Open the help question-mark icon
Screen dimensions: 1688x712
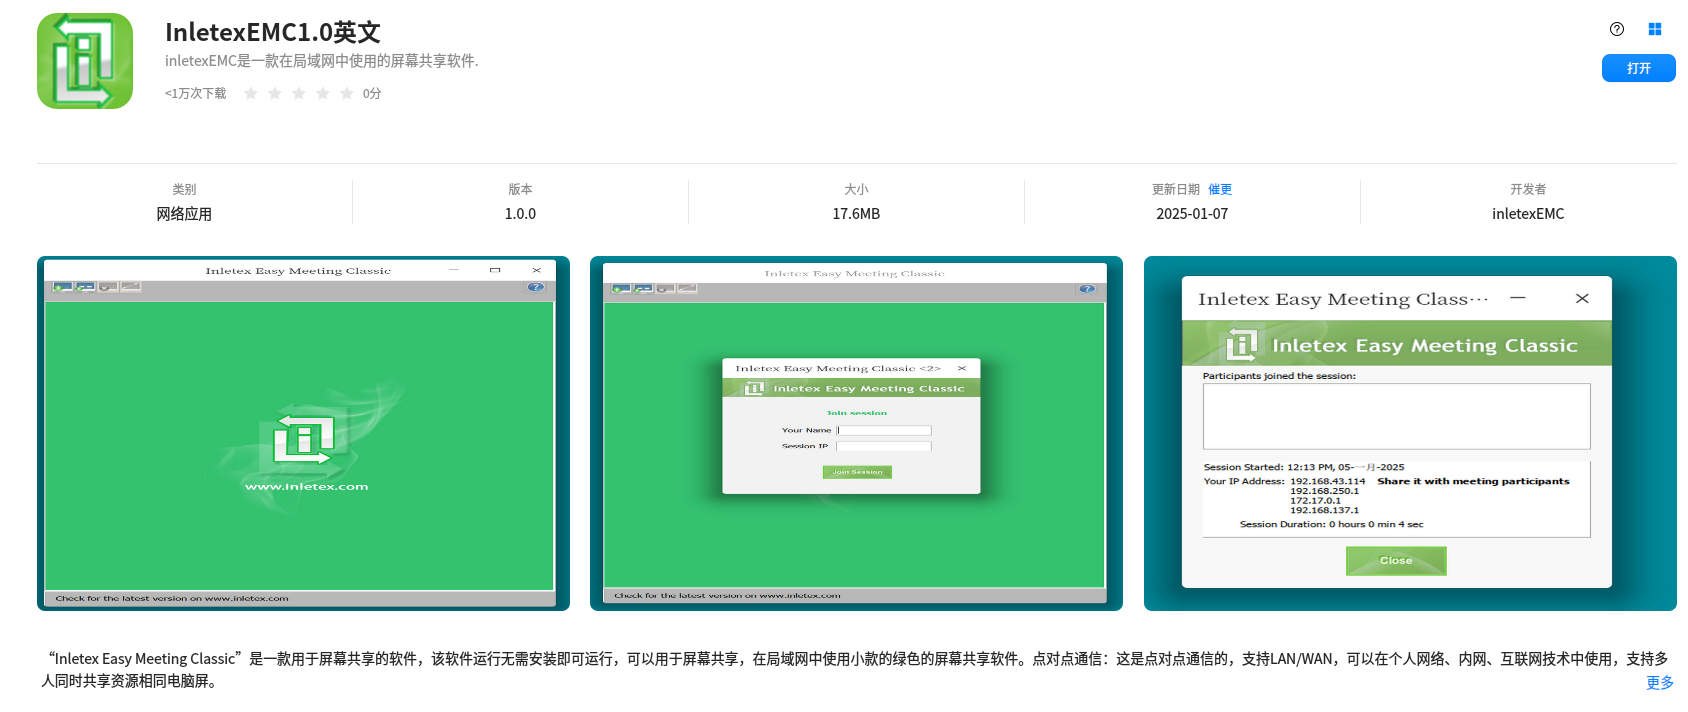pos(1617,29)
